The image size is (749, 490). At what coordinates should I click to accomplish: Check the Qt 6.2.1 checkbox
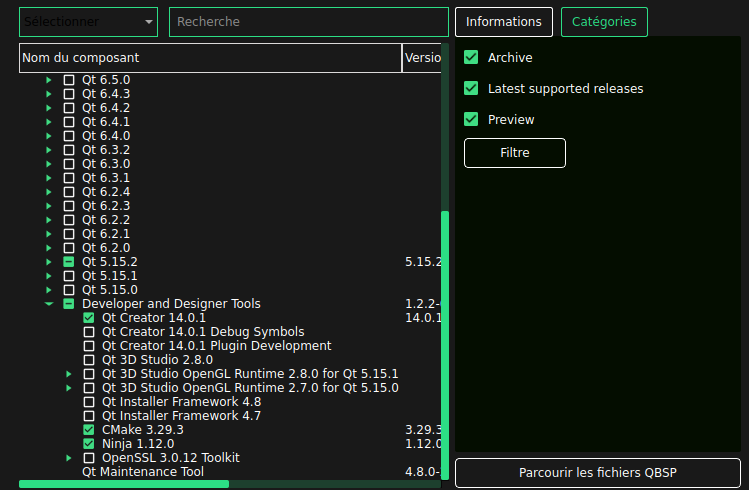point(69,234)
